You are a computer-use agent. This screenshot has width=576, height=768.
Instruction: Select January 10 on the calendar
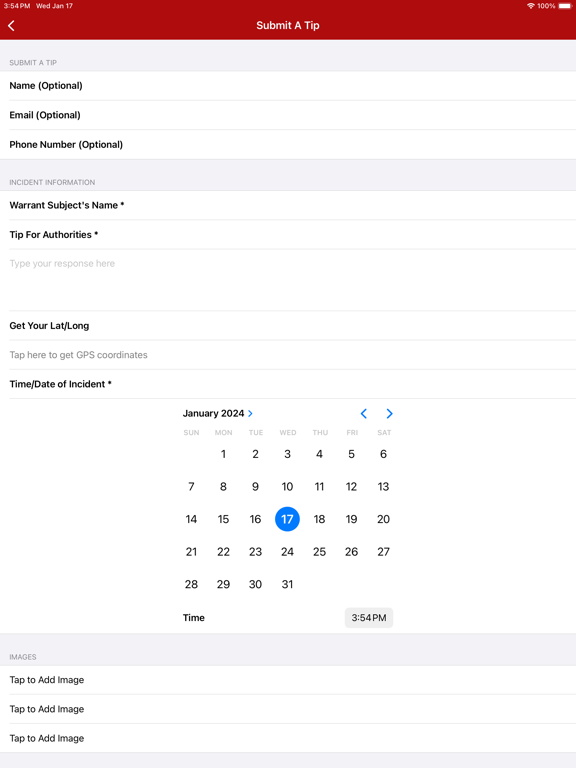pyautogui.click(x=288, y=486)
